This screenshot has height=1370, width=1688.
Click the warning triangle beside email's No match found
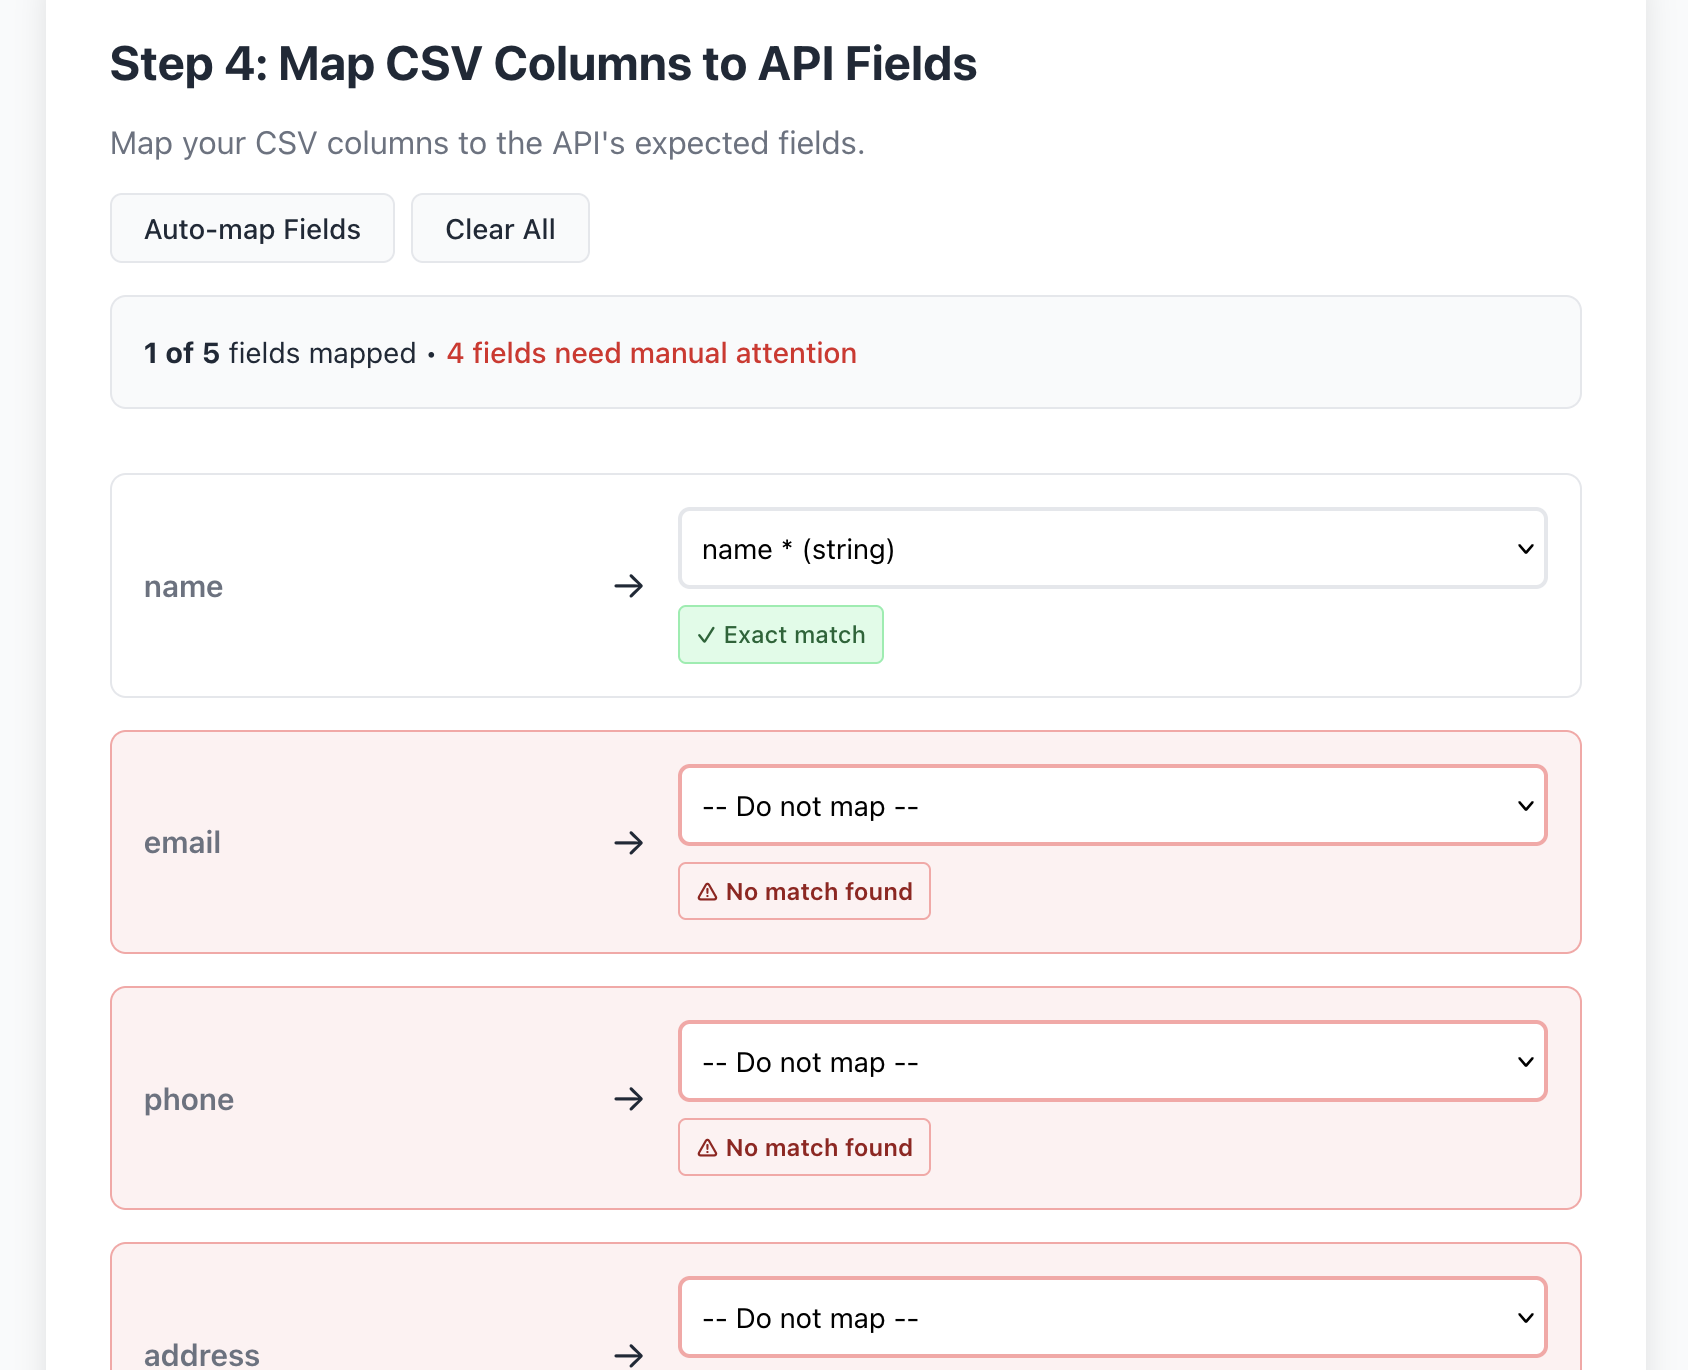click(x=709, y=891)
